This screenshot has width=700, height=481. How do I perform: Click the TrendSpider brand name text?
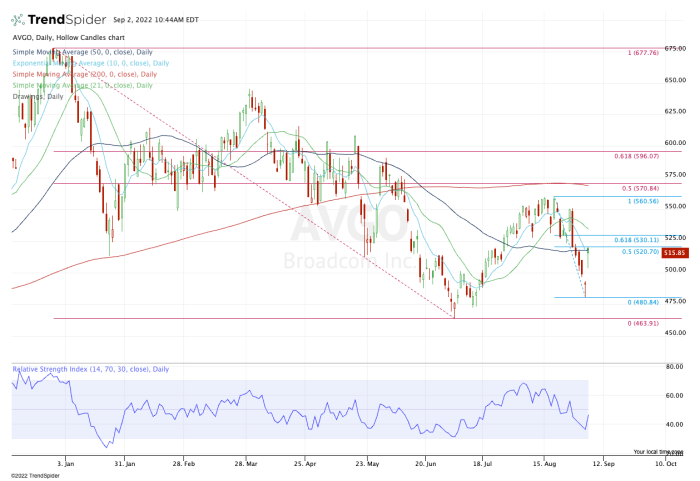(x=67, y=20)
